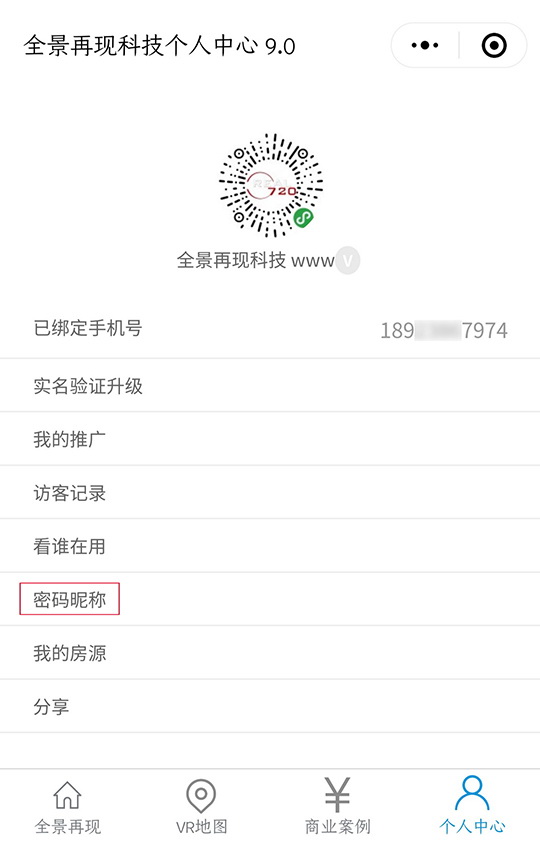Switch to the 商业案例 tab label

[x=337, y=826]
